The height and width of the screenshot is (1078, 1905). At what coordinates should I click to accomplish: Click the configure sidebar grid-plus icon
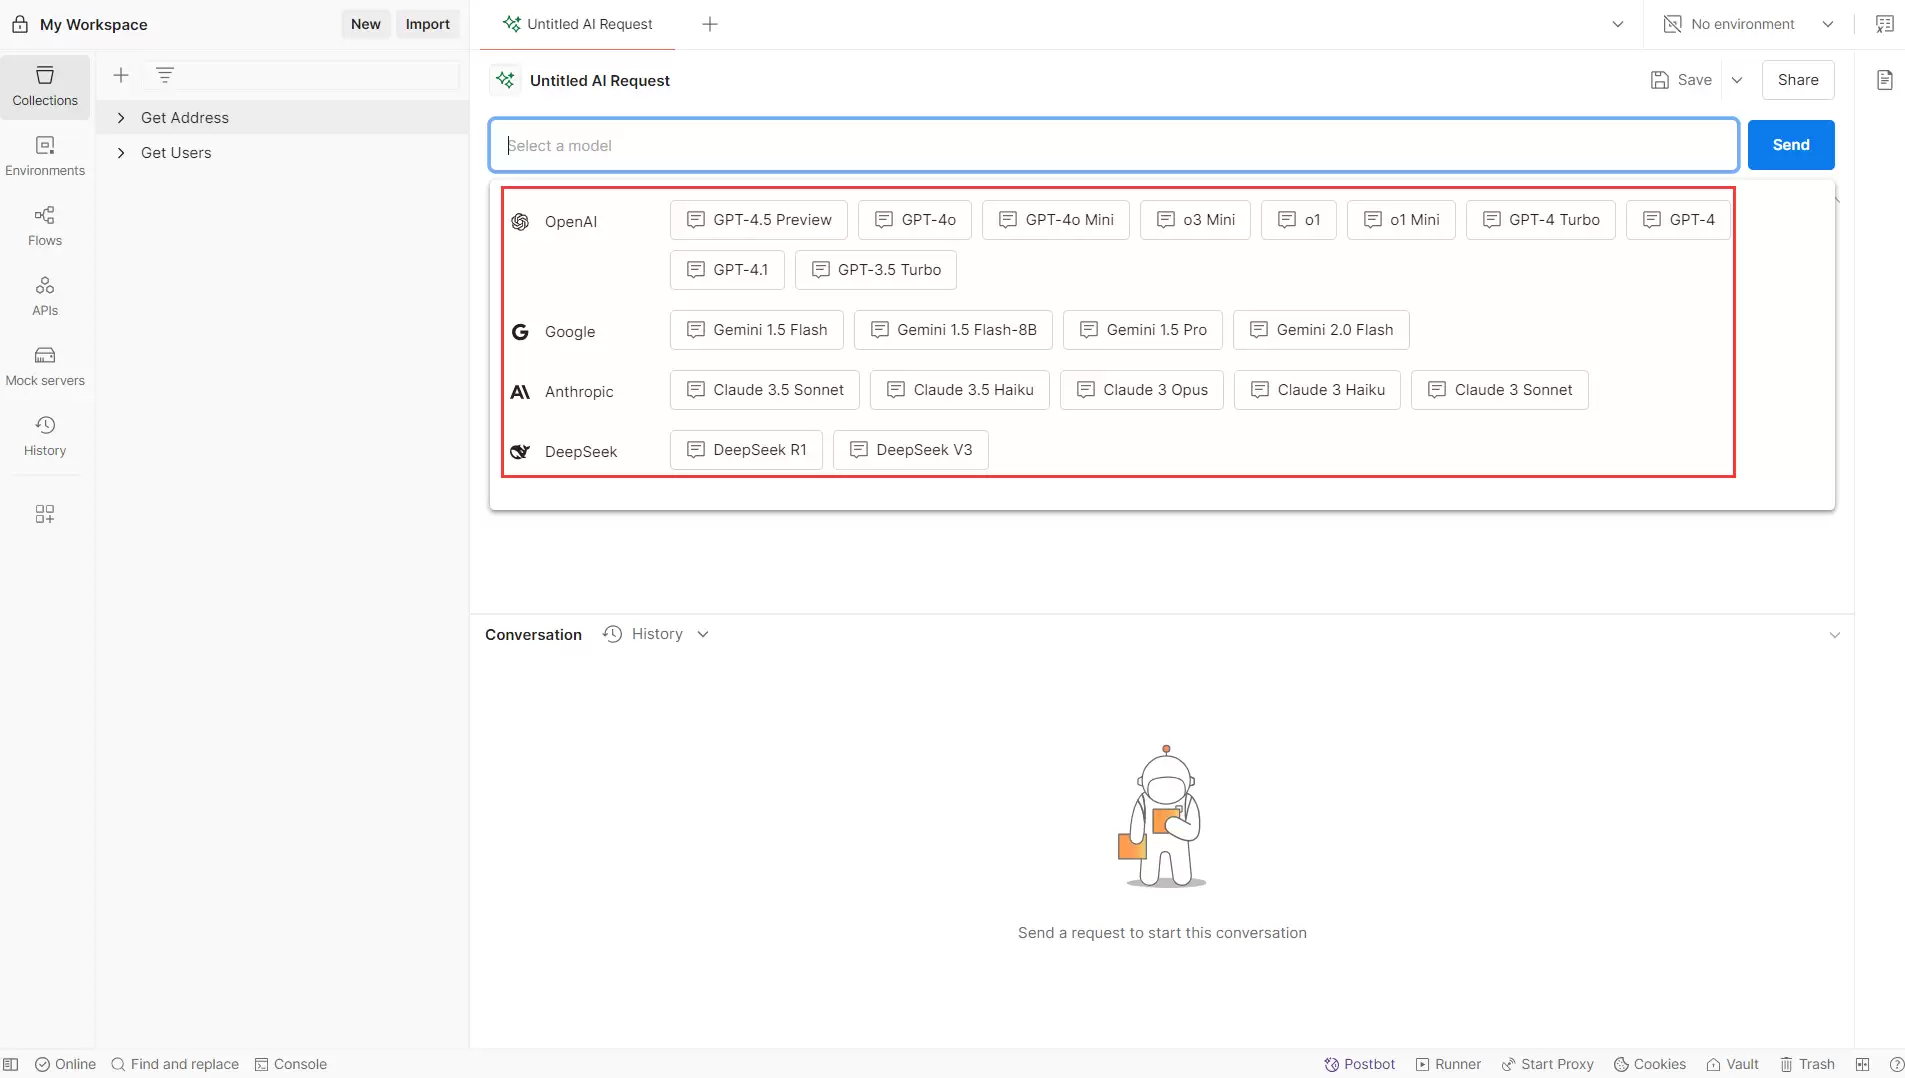pyautogui.click(x=45, y=514)
